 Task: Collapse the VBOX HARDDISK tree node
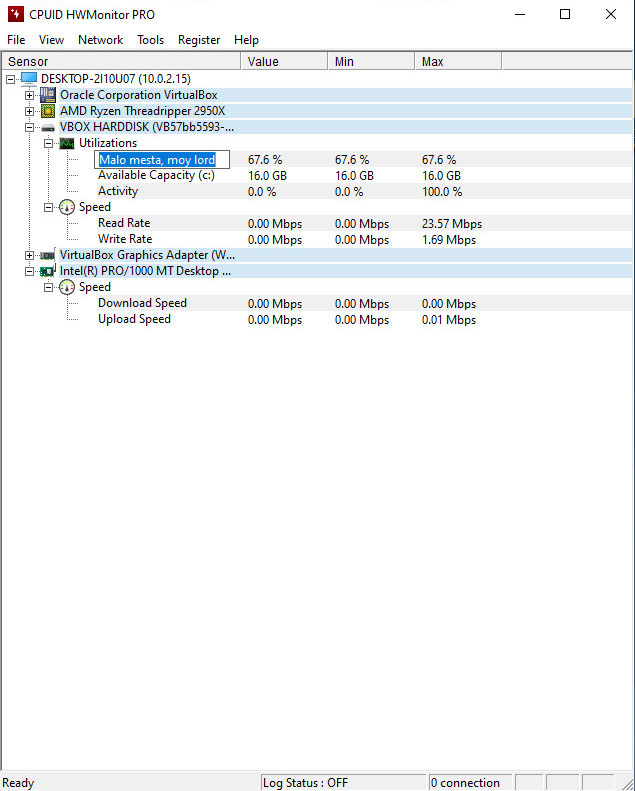pyautogui.click(x=30, y=127)
